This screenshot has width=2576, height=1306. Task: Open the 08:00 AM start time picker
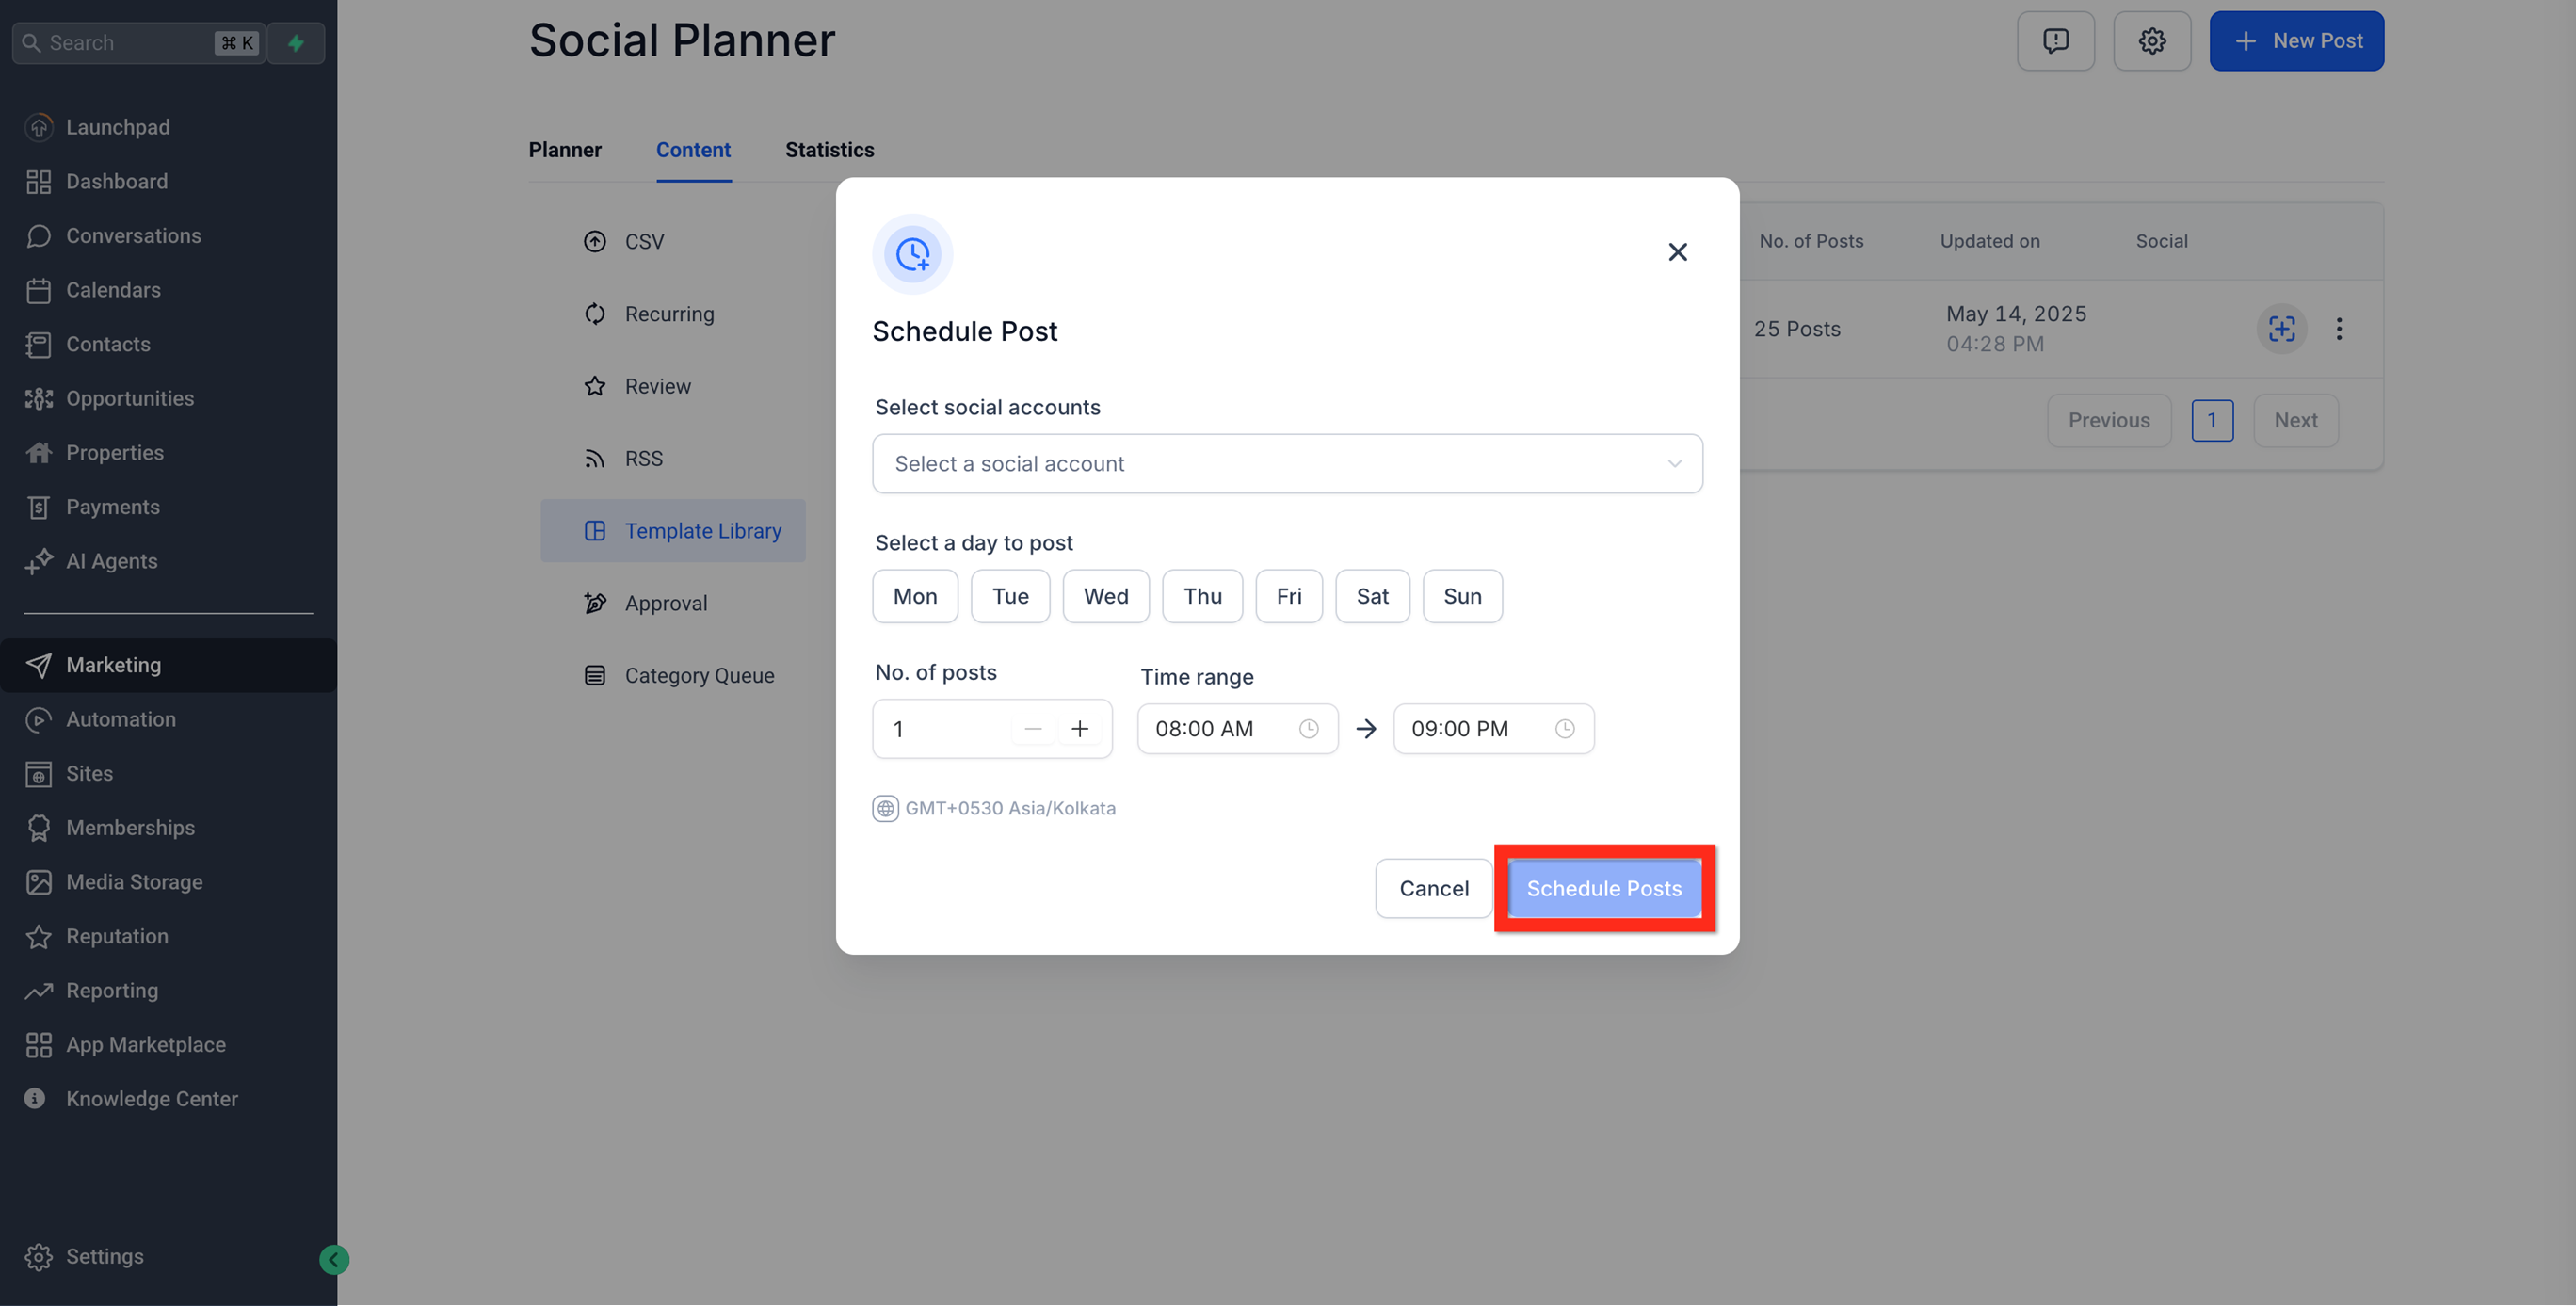point(1236,729)
